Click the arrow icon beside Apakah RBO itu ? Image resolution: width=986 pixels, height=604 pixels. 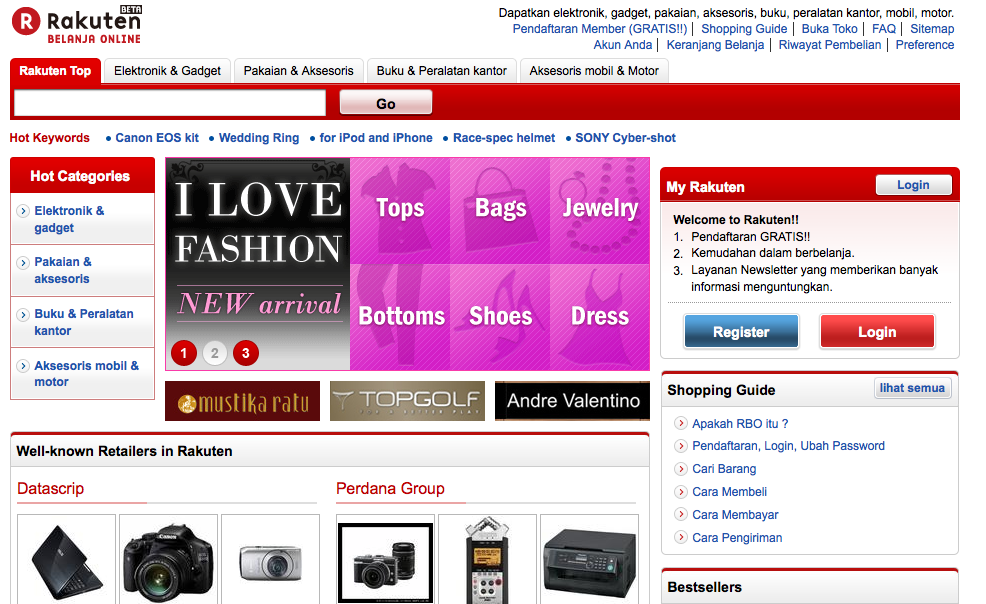pos(680,424)
